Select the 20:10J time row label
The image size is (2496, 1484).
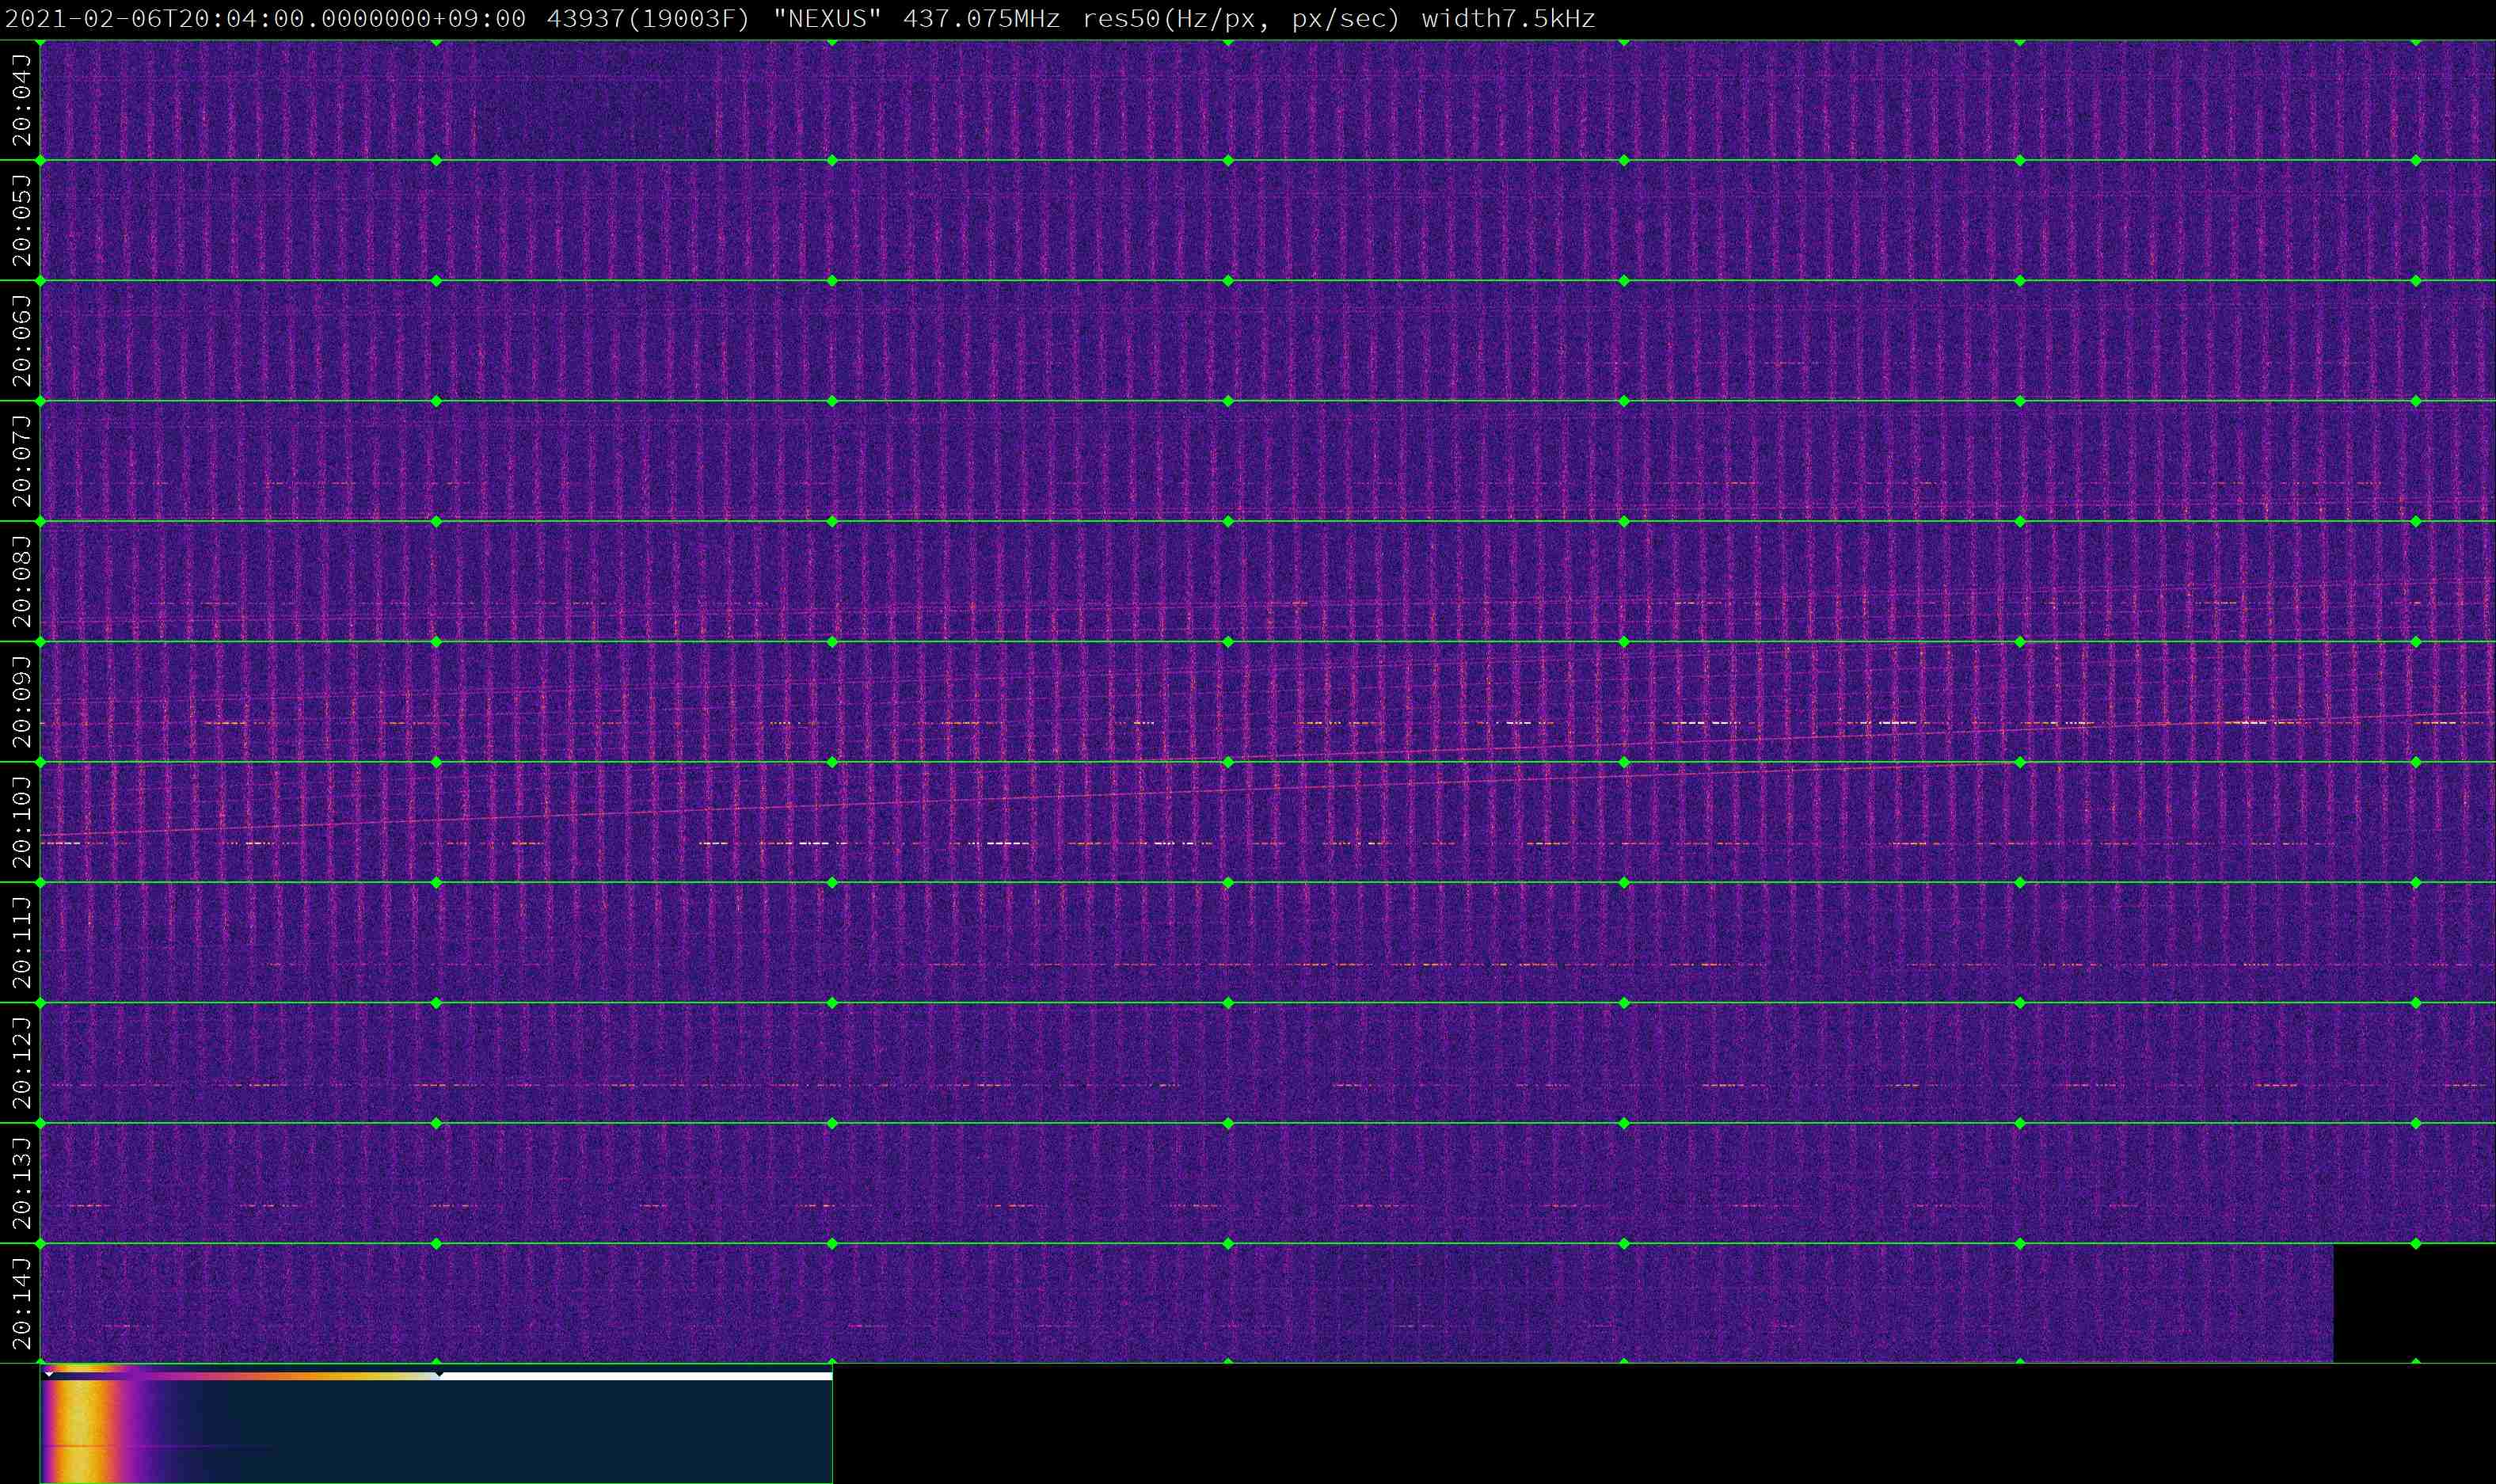(x=21, y=822)
